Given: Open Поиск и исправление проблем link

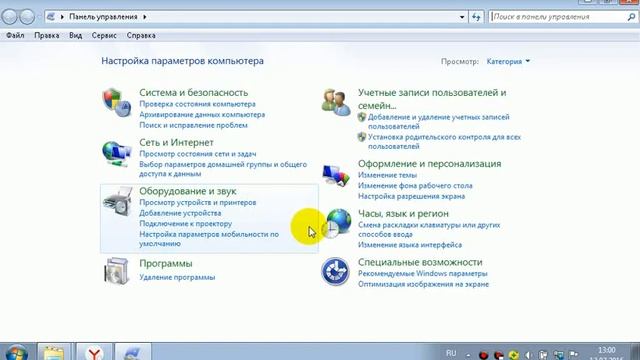Looking at the screenshot, I should [x=193, y=125].
